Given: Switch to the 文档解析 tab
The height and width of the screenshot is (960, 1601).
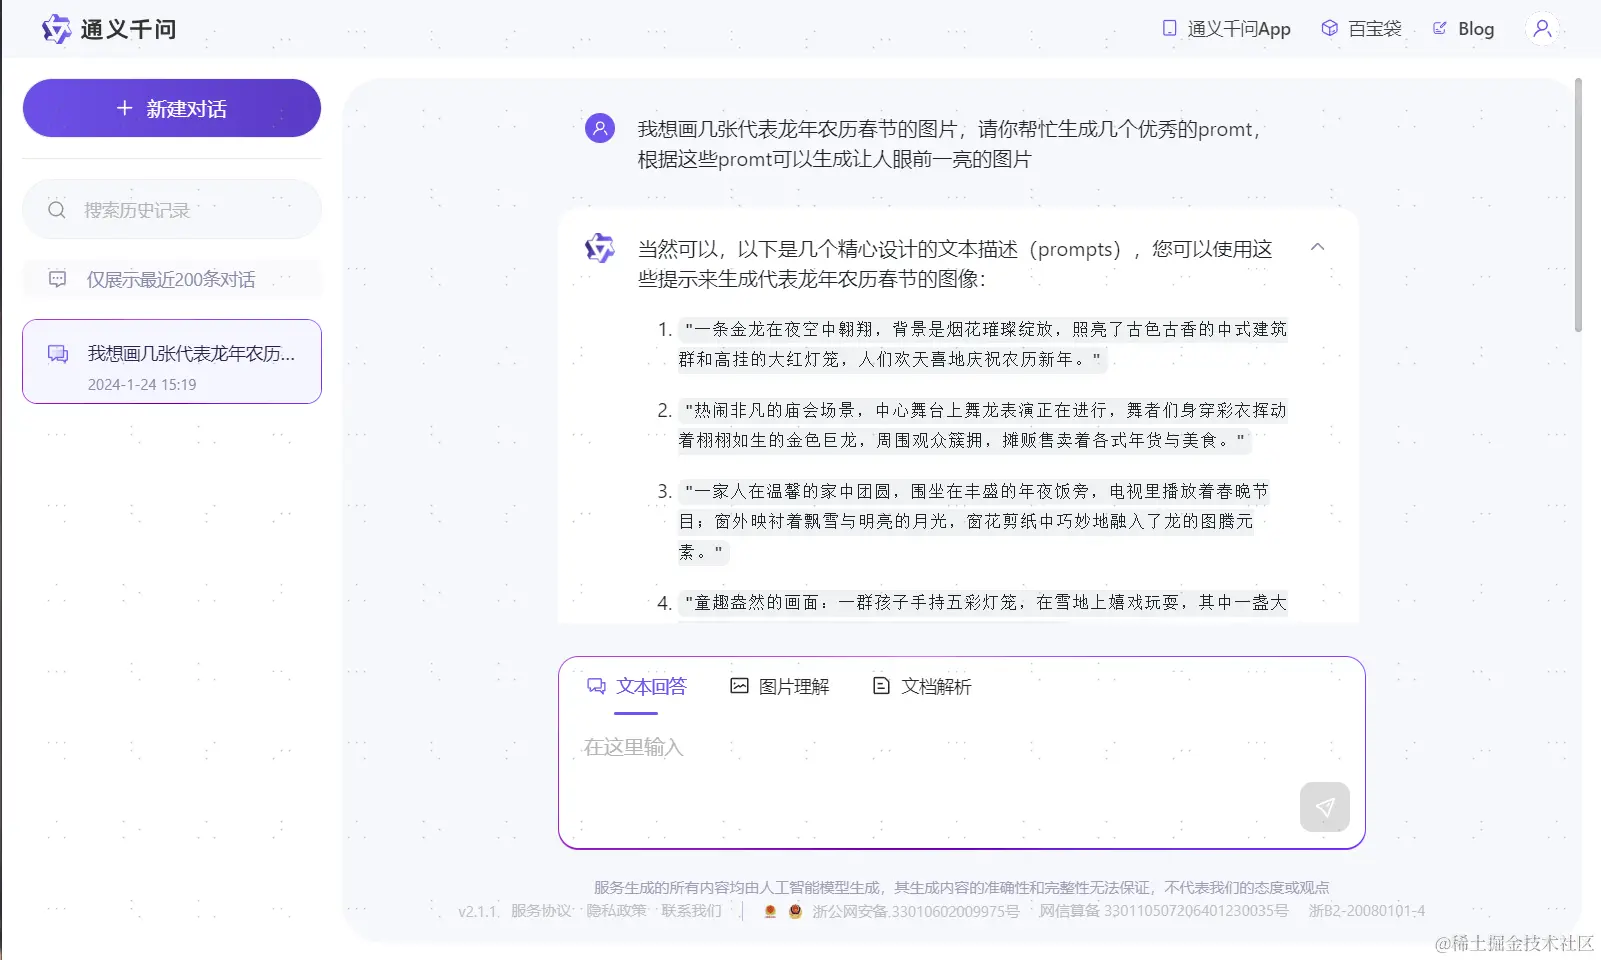Looking at the screenshot, I should 922,686.
